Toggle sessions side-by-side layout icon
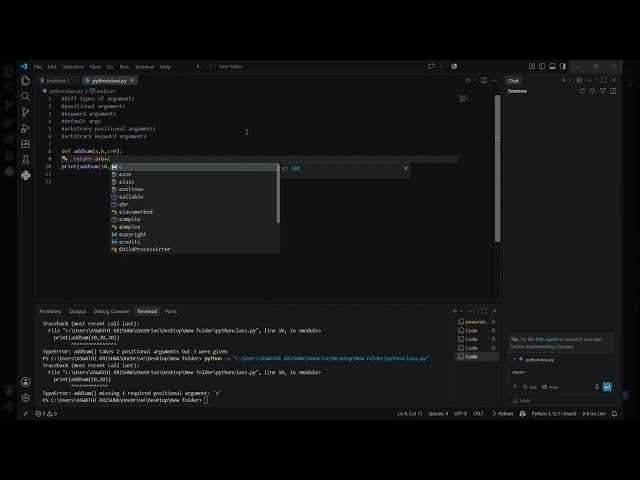Screen dimensions: 640x480 tap(613, 91)
